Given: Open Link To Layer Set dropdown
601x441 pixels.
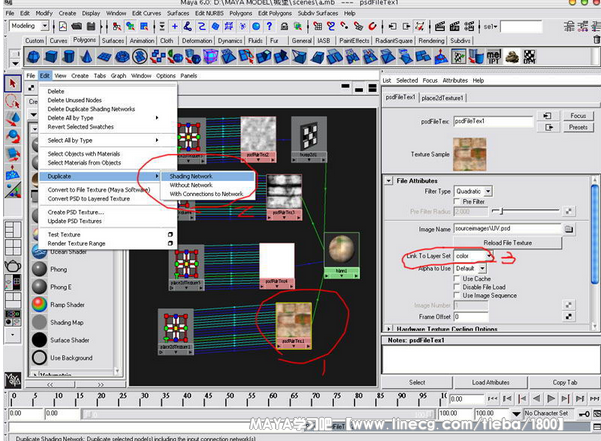Looking at the screenshot, I should pos(489,256).
